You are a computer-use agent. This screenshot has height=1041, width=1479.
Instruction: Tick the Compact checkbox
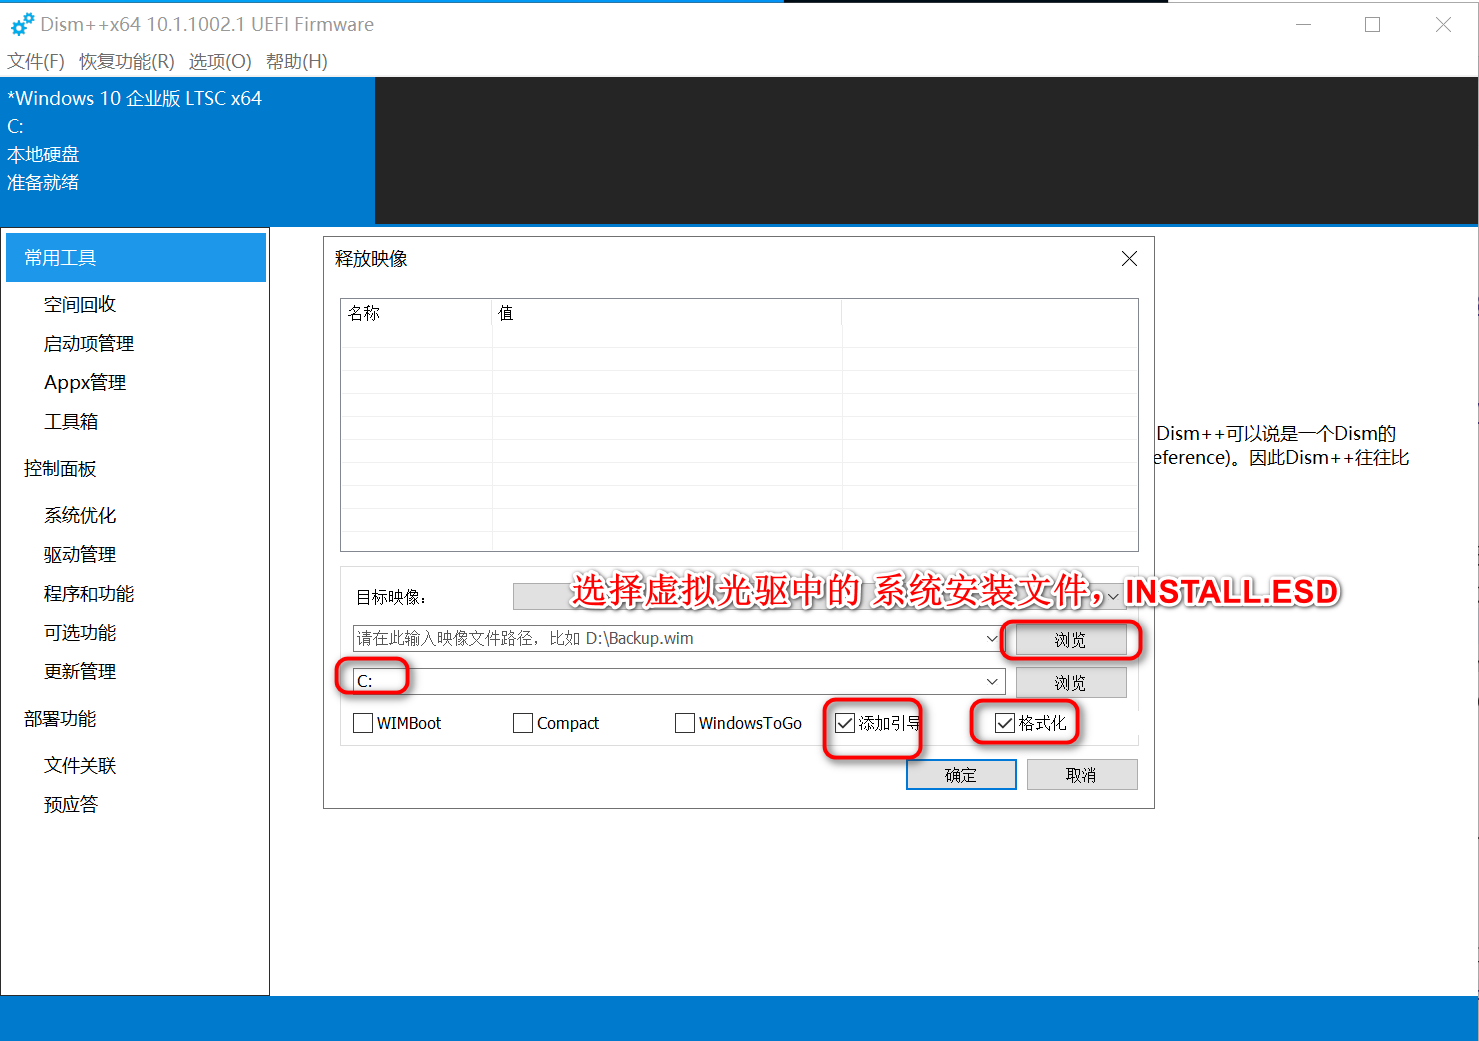tap(523, 723)
